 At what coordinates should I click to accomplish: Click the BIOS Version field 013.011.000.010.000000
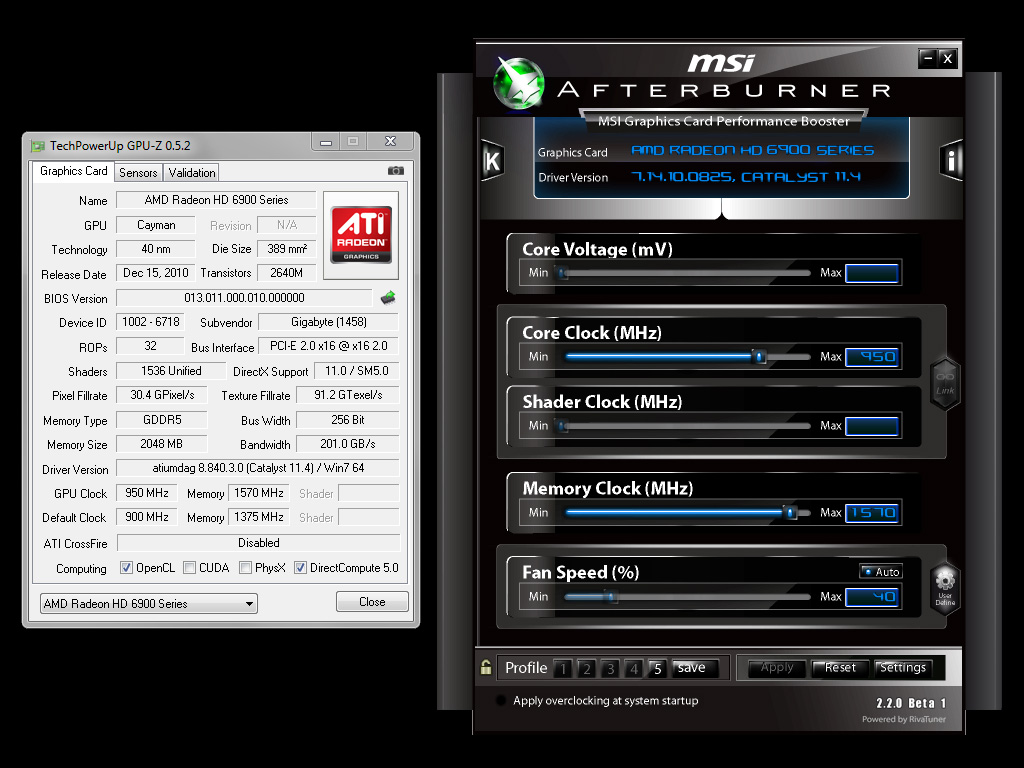coord(244,298)
